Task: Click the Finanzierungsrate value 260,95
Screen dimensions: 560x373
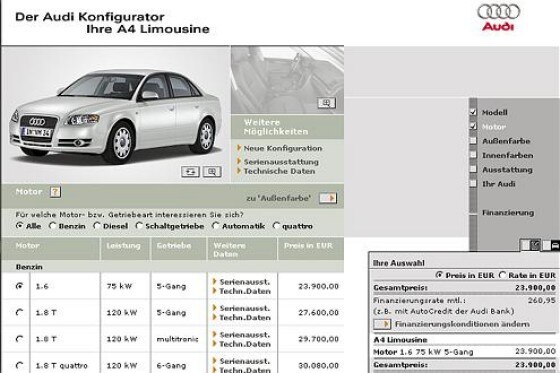Action: [542, 300]
